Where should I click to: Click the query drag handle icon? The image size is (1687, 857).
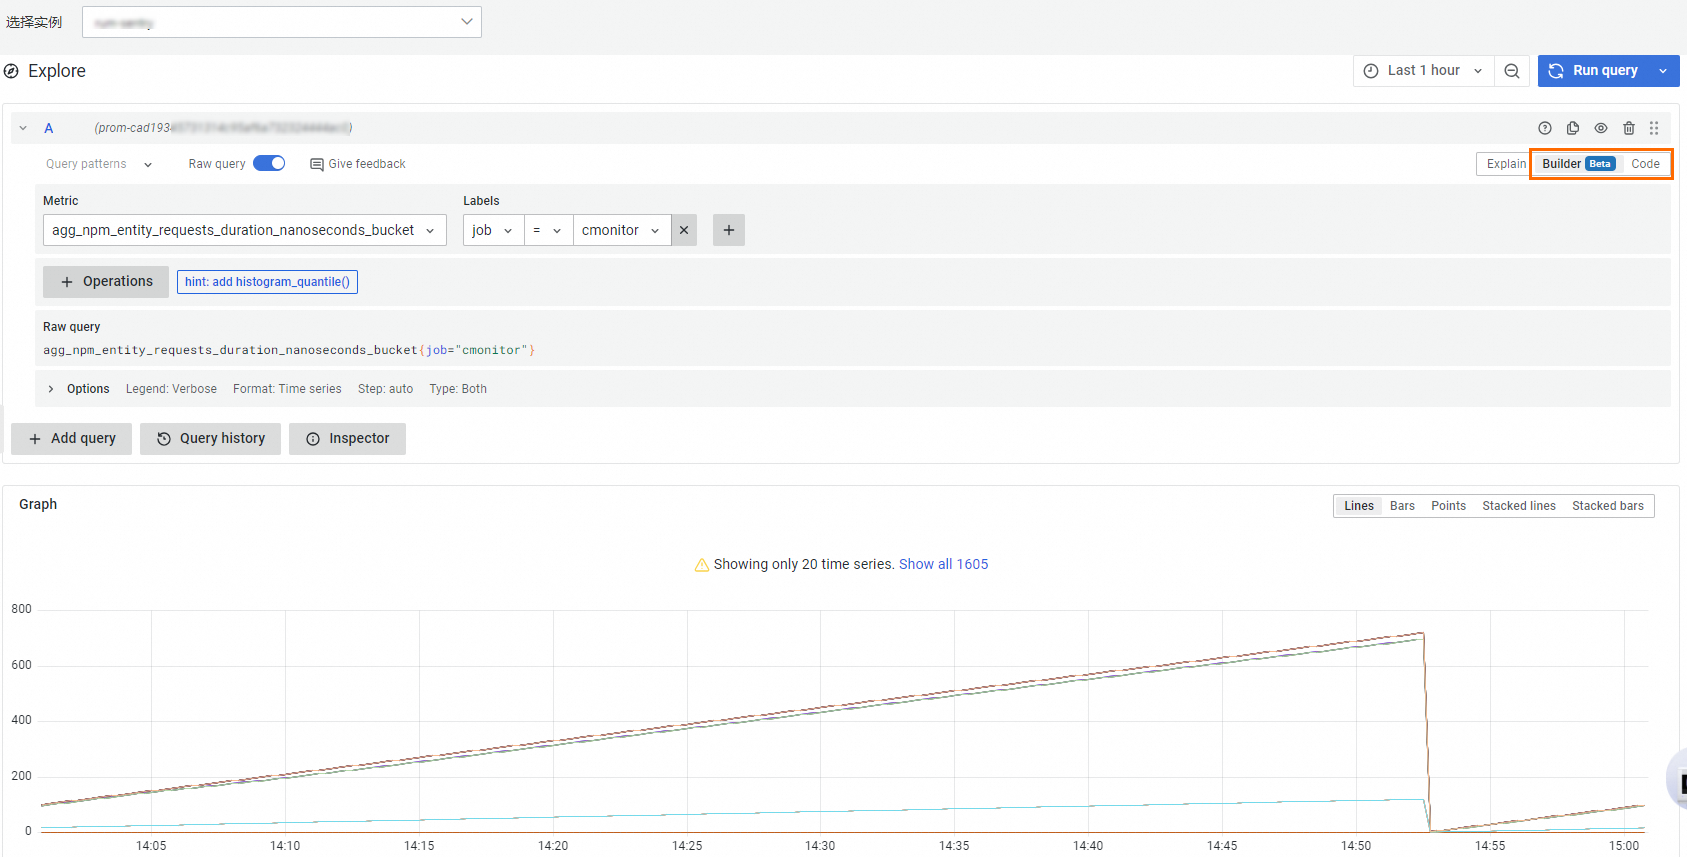point(1654,128)
